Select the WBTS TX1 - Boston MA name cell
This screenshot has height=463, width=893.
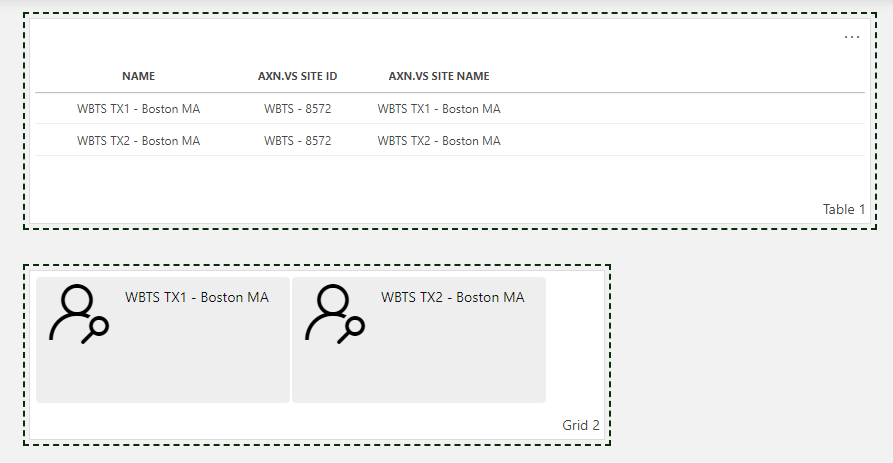point(138,109)
